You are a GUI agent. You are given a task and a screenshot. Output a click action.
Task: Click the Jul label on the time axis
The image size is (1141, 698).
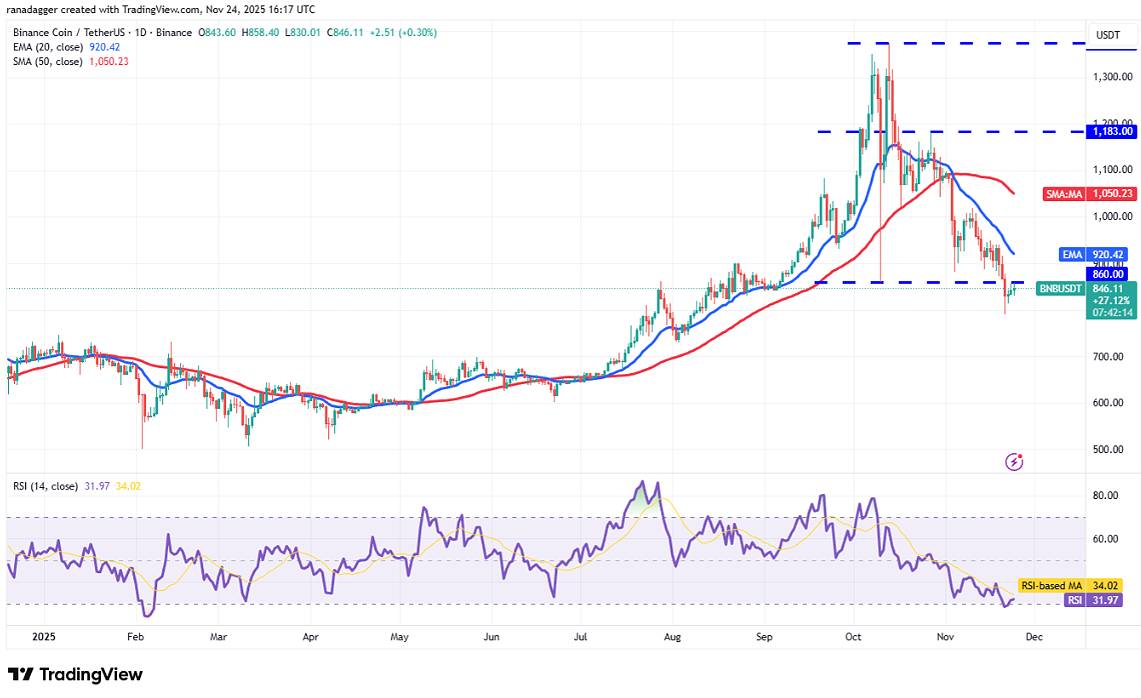(x=581, y=635)
